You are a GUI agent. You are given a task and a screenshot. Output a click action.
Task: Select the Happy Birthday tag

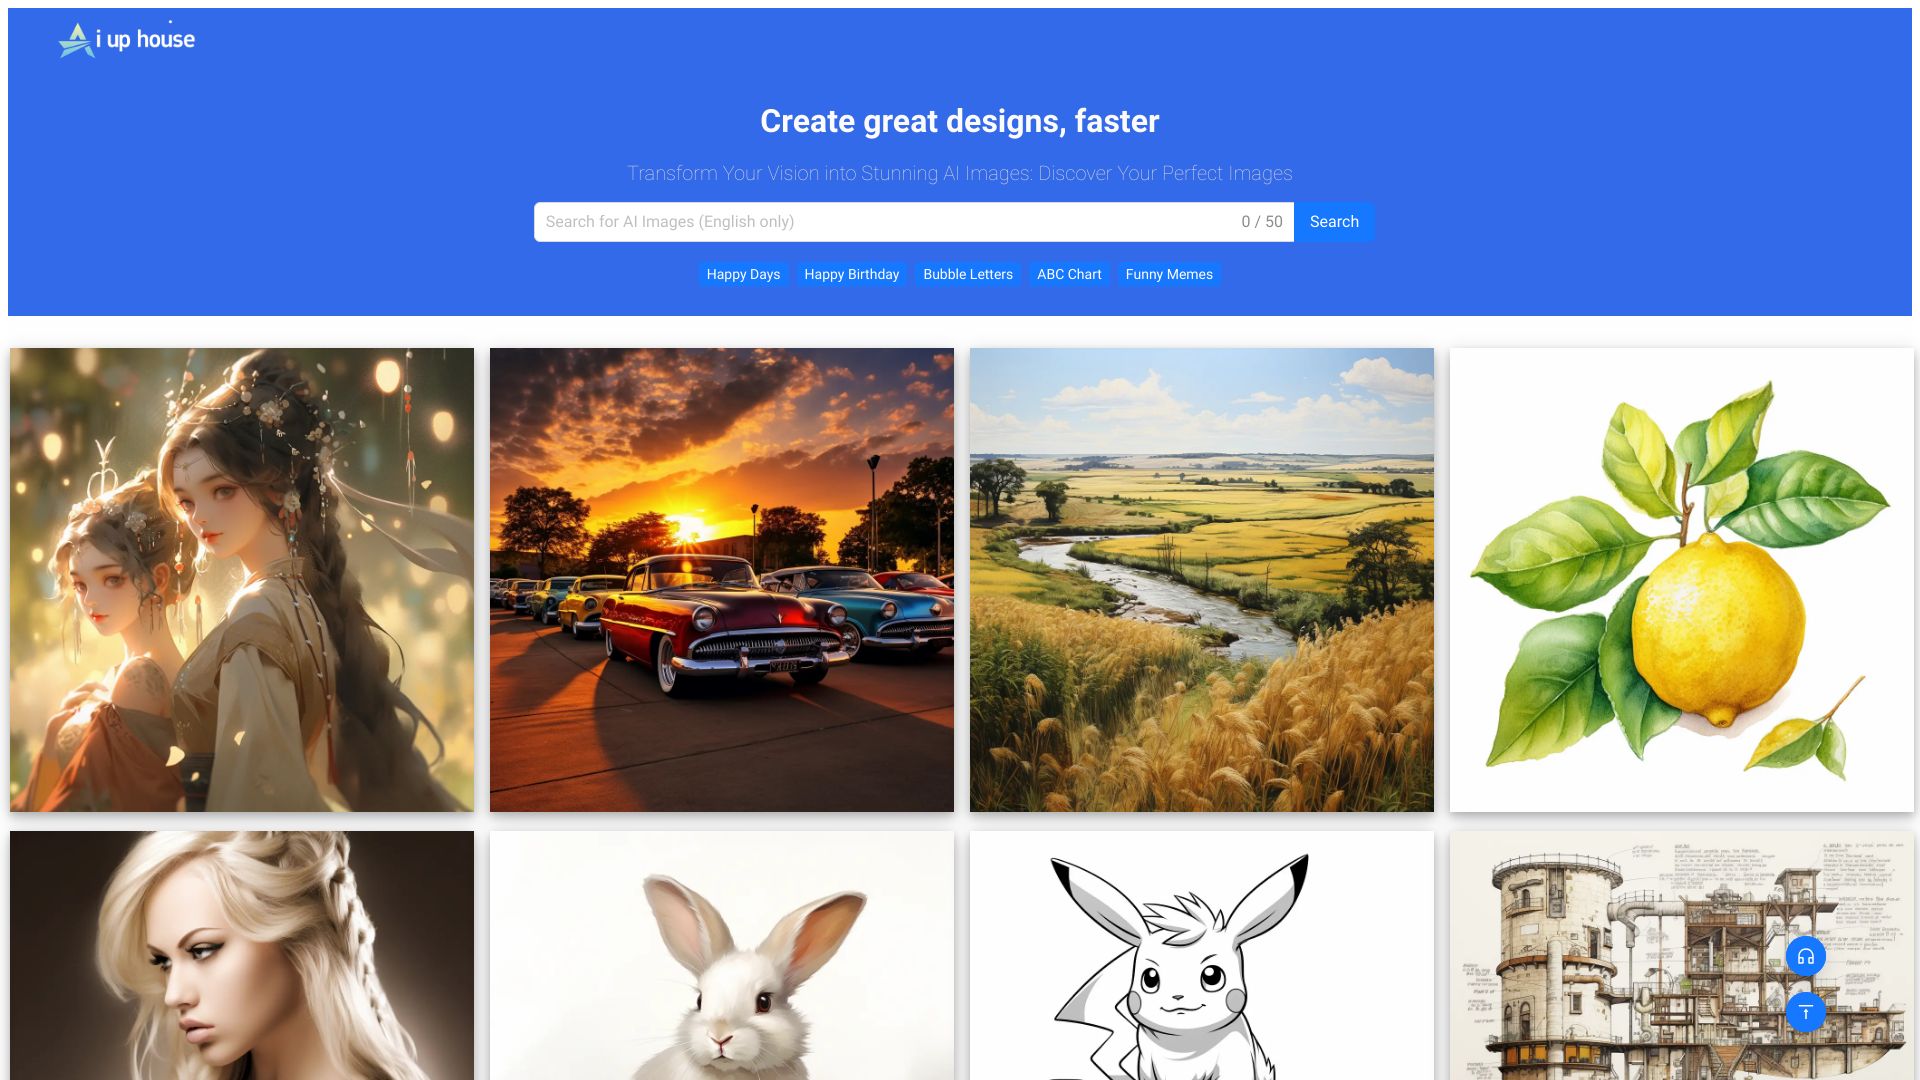[x=851, y=274]
